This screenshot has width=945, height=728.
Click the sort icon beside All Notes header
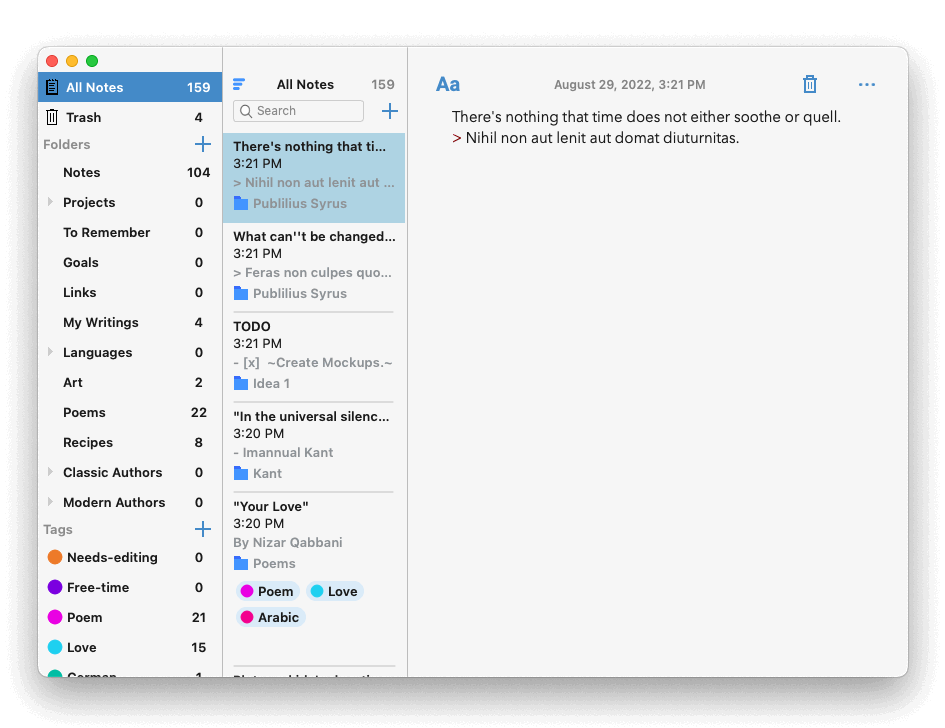point(239,85)
